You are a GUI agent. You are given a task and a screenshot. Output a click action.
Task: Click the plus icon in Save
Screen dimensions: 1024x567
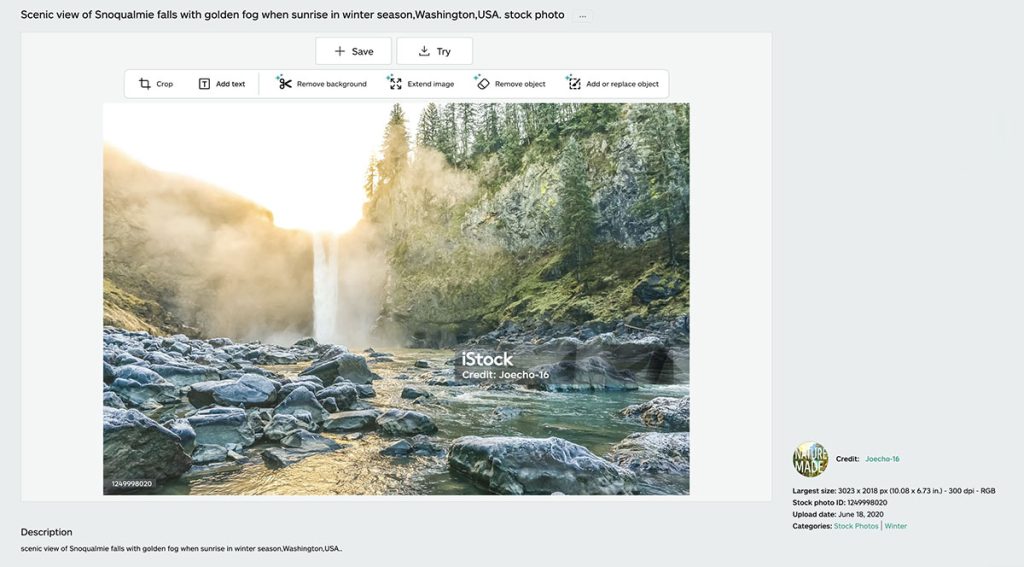pos(340,51)
